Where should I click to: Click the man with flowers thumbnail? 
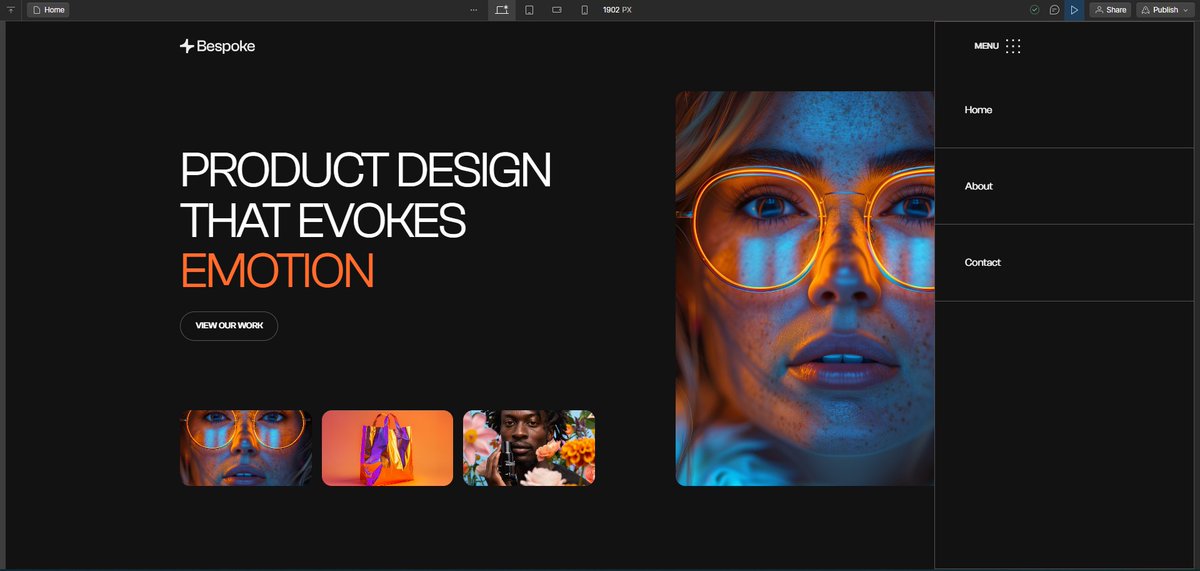(529, 448)
